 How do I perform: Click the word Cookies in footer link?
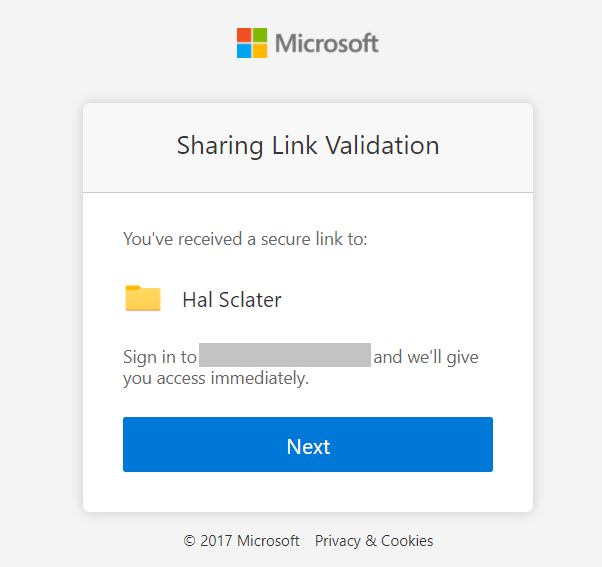407,541
